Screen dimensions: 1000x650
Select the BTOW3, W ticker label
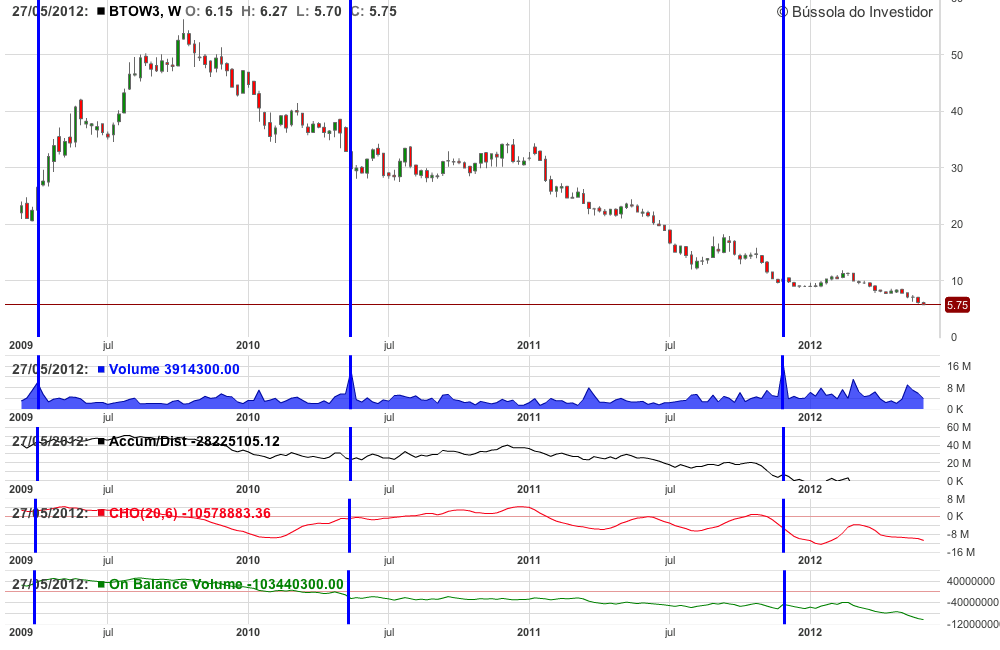pos(145,11)
